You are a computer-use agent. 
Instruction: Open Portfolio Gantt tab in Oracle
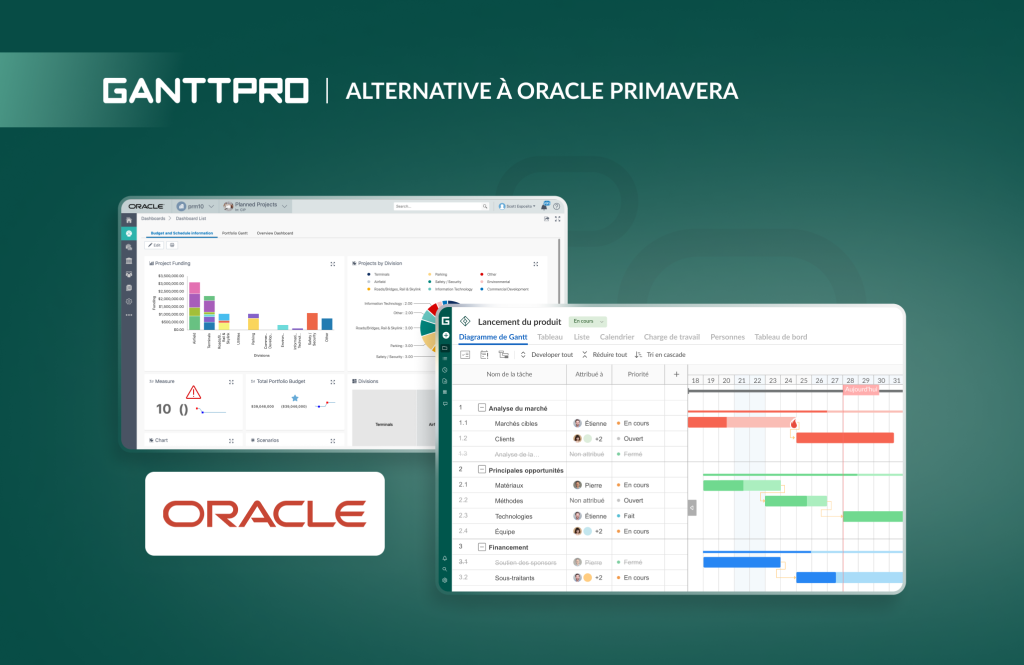[x=234, y=233]
